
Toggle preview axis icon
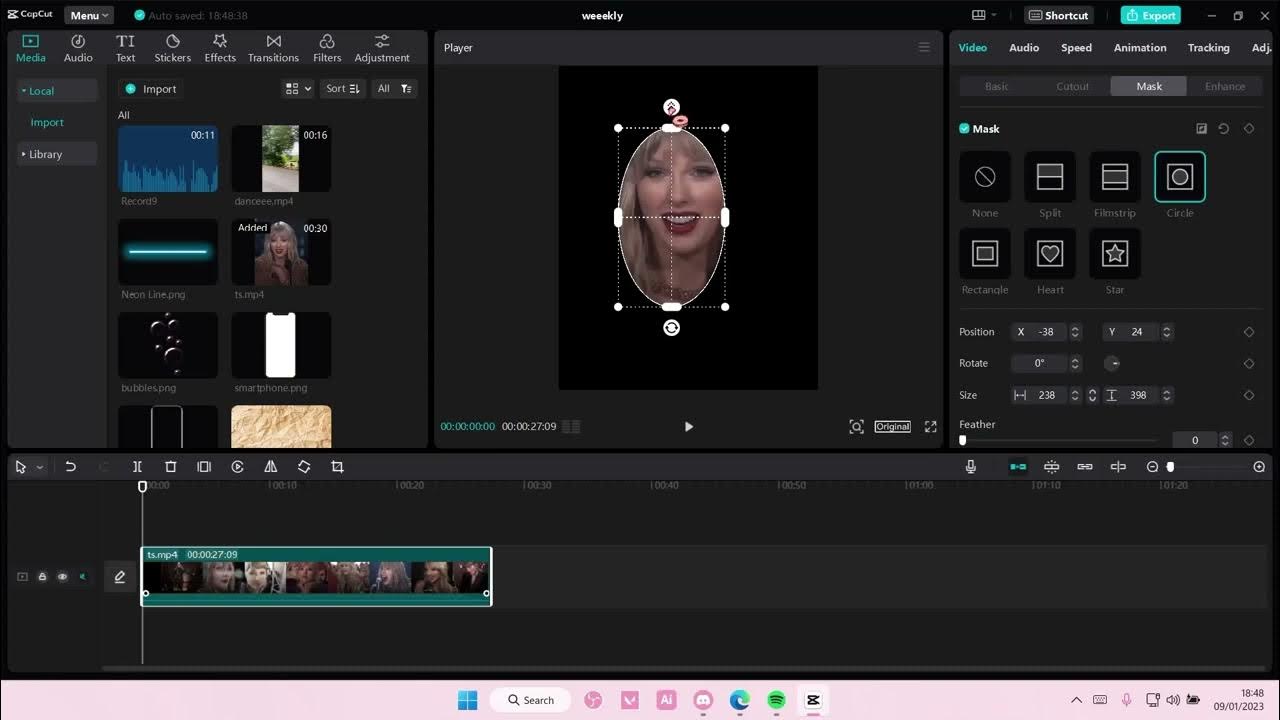(1118, 467)
